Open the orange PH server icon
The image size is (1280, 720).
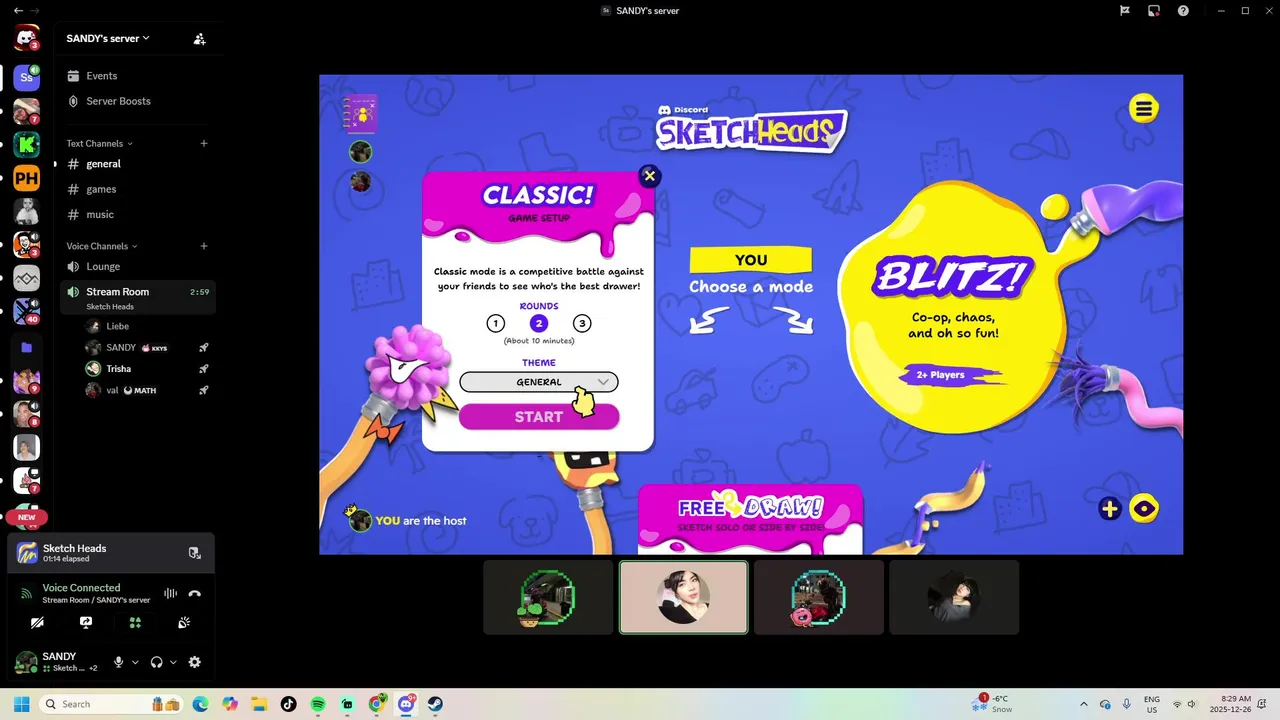pyautogui.click(x=26, y=179)
